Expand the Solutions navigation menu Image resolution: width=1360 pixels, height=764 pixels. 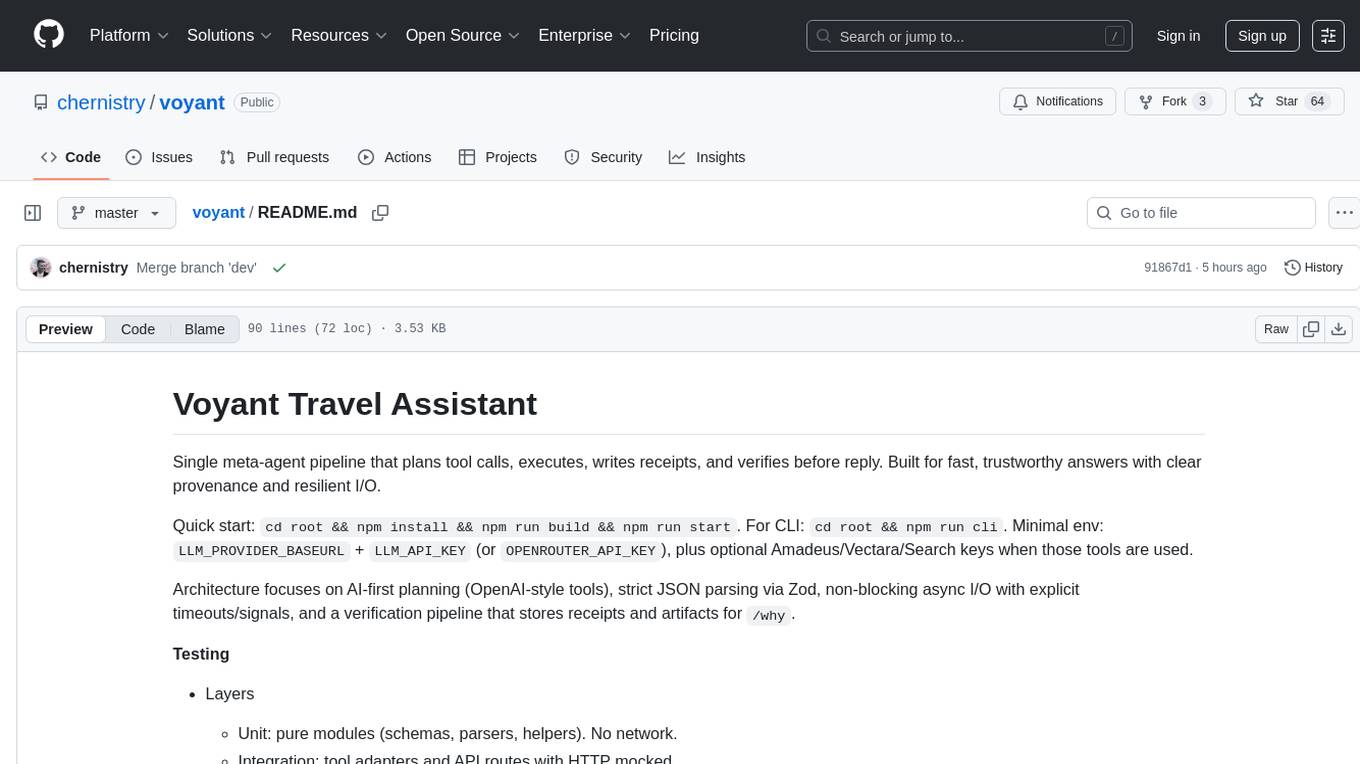(229, 36)
